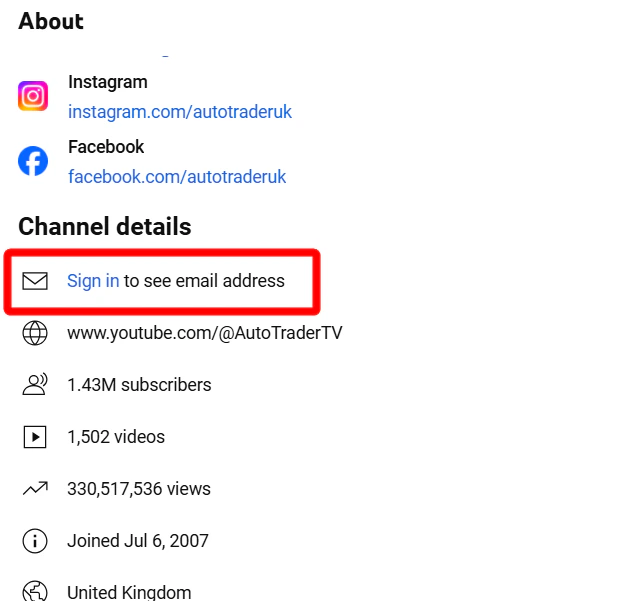
Task: Click the Instagram logo icon
Action: tap(33, 96)
